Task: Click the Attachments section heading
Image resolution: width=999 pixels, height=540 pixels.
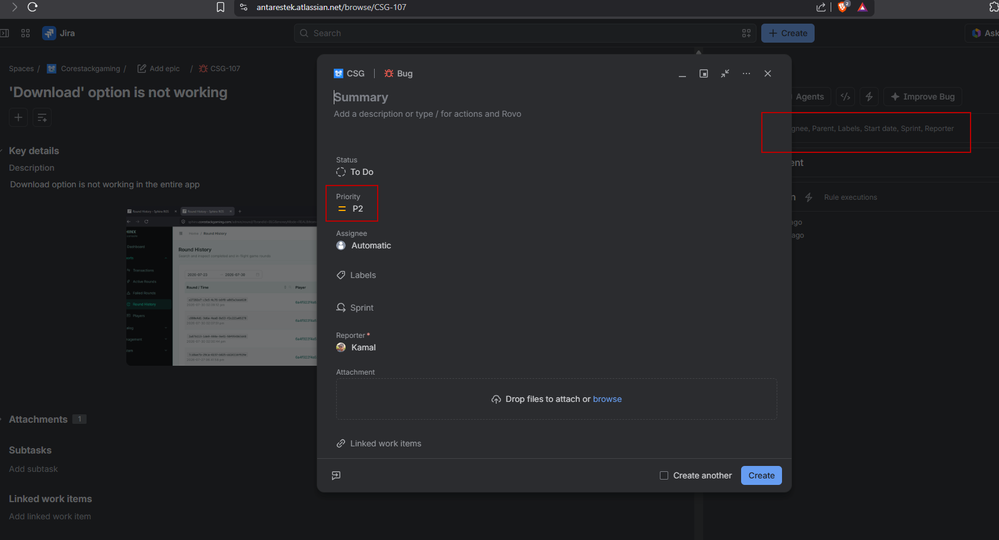Action: pyautogui.click(x=38, y=420)
